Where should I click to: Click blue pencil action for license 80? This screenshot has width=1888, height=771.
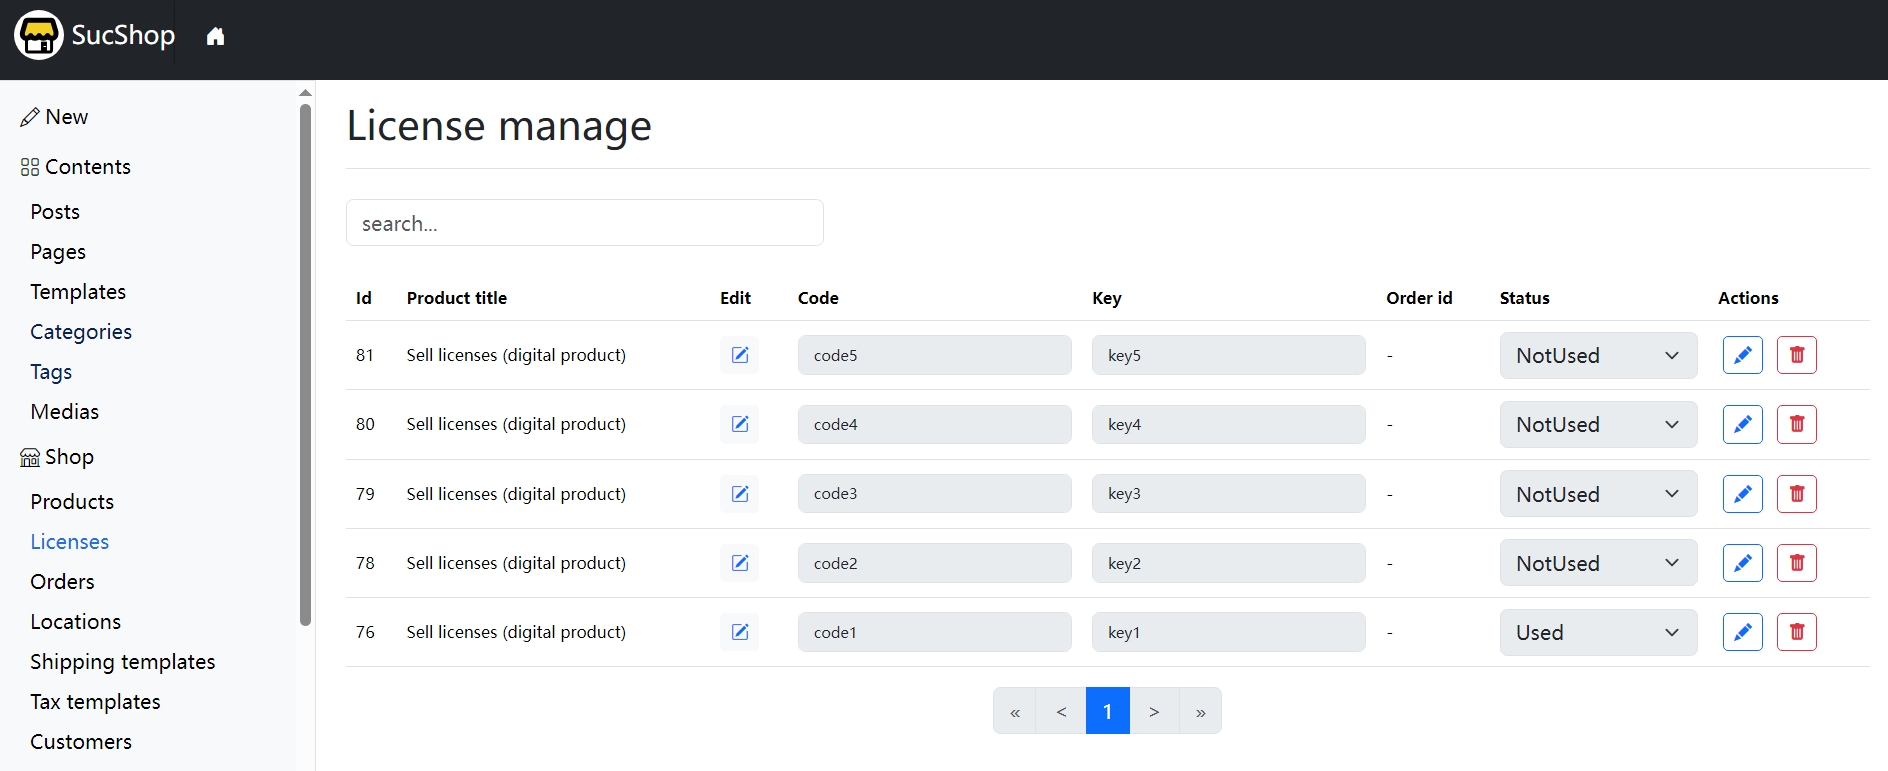pyautogui.click(x=1742, y=424)
